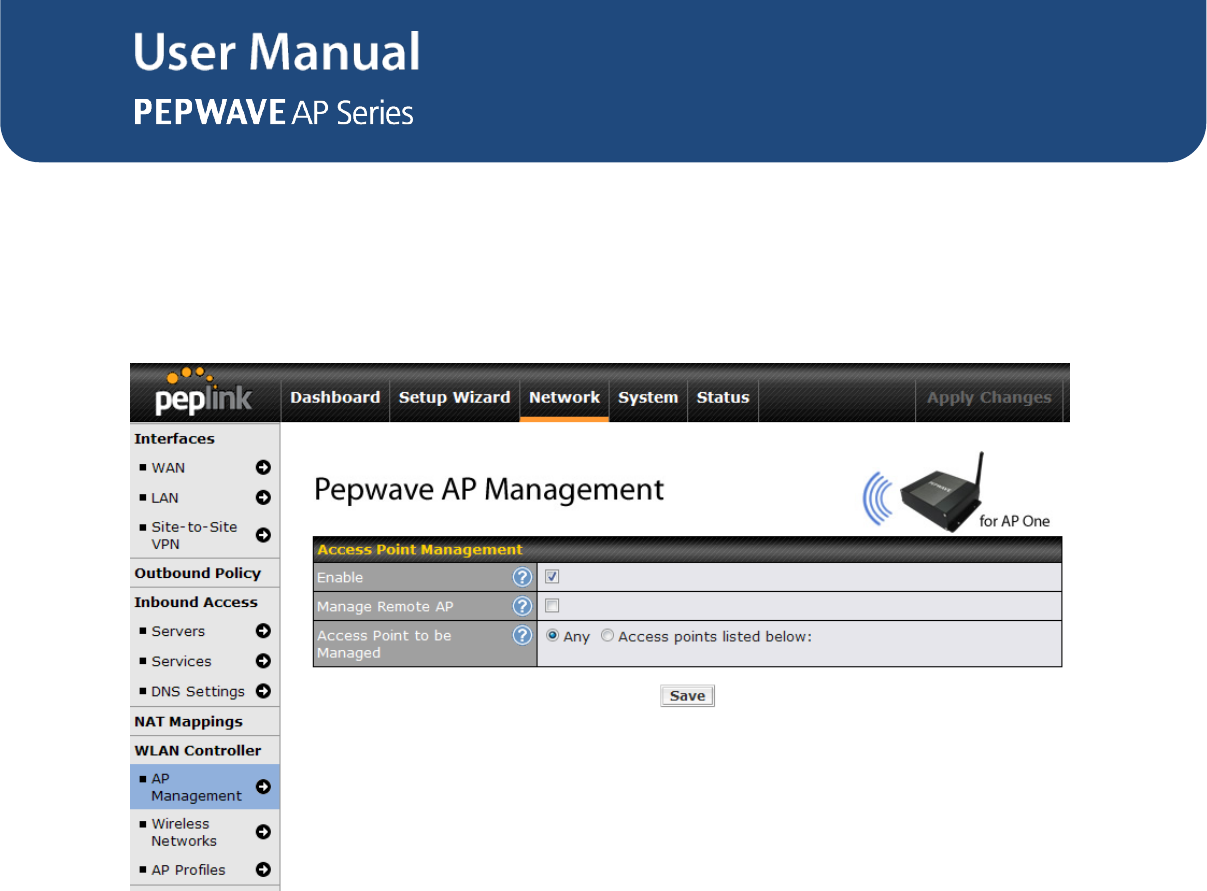1207x891 pixels.
Task: Click the Peplink logo
Action: [204, 393]
